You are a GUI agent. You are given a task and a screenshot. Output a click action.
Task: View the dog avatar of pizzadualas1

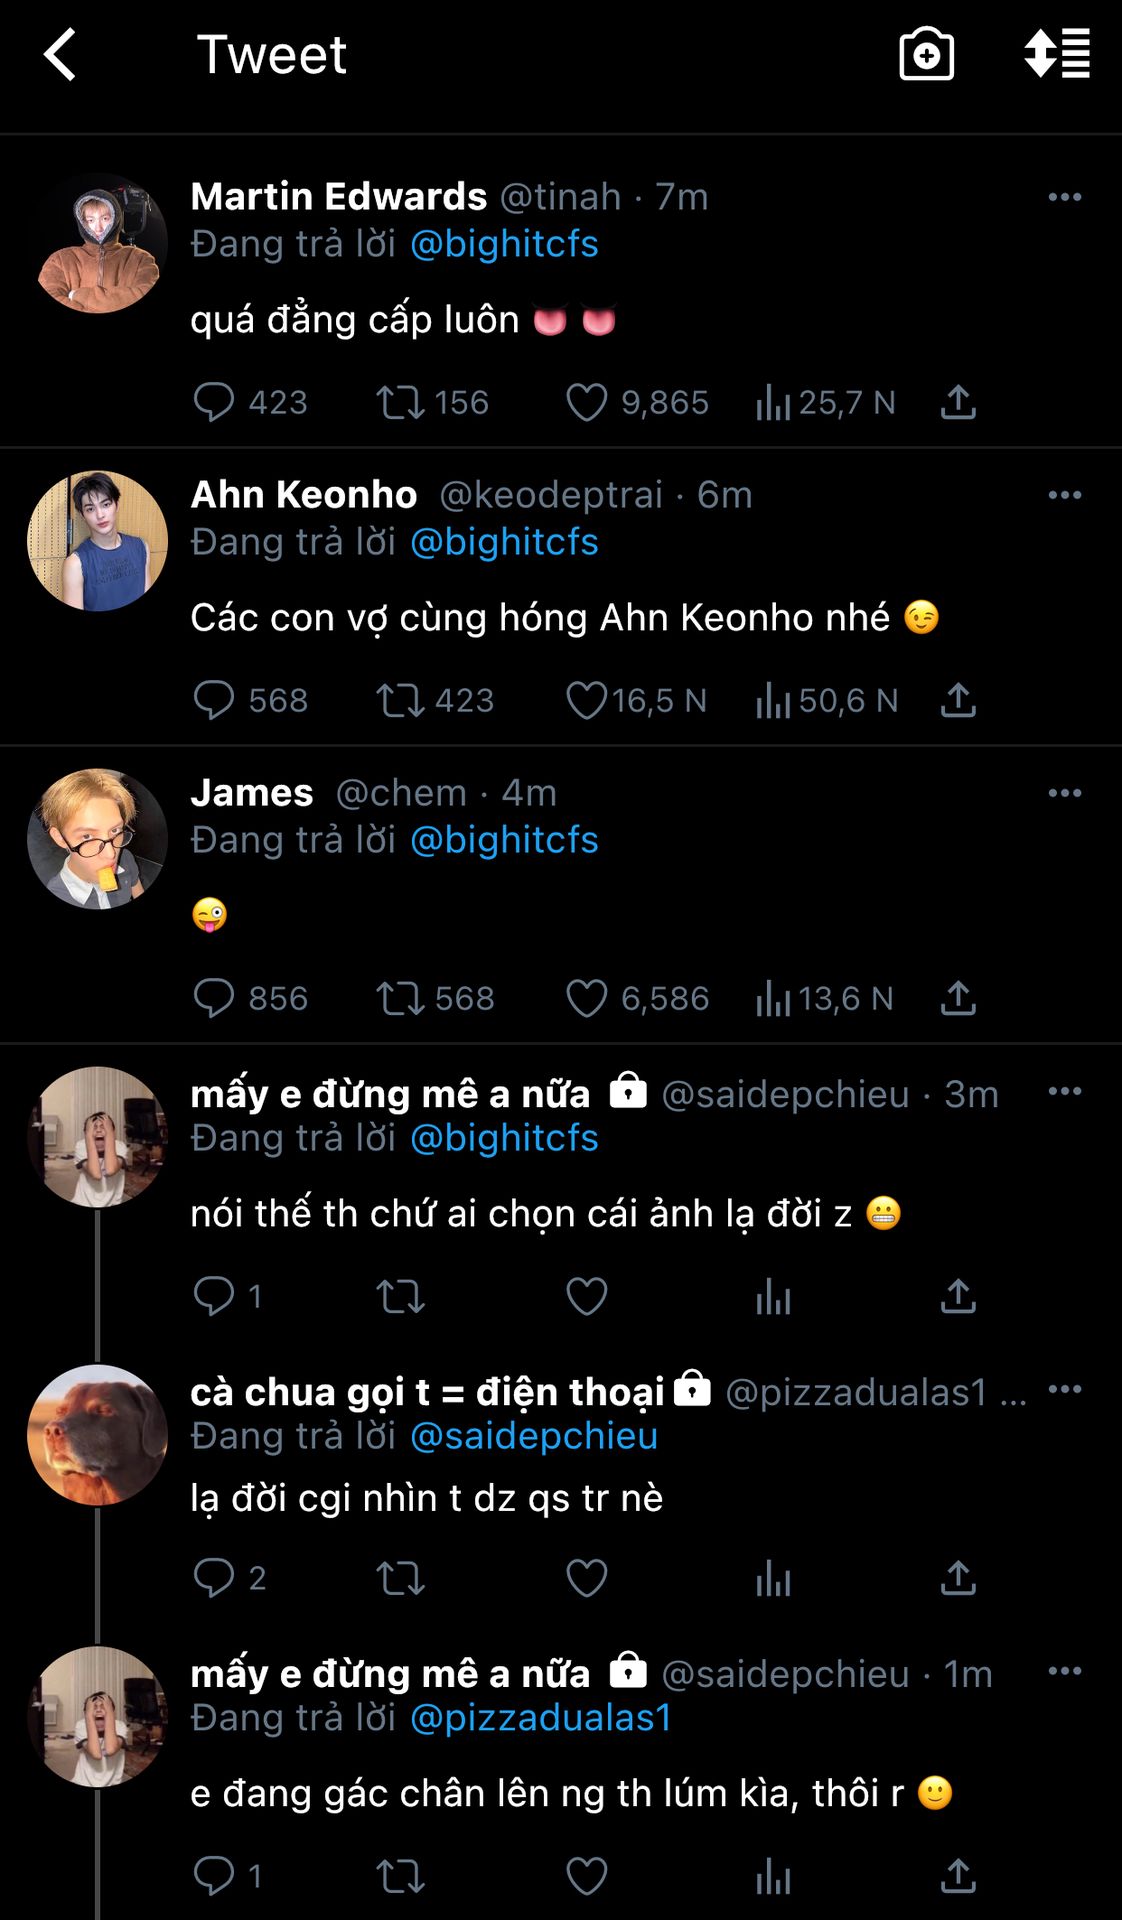point(97,1435)
